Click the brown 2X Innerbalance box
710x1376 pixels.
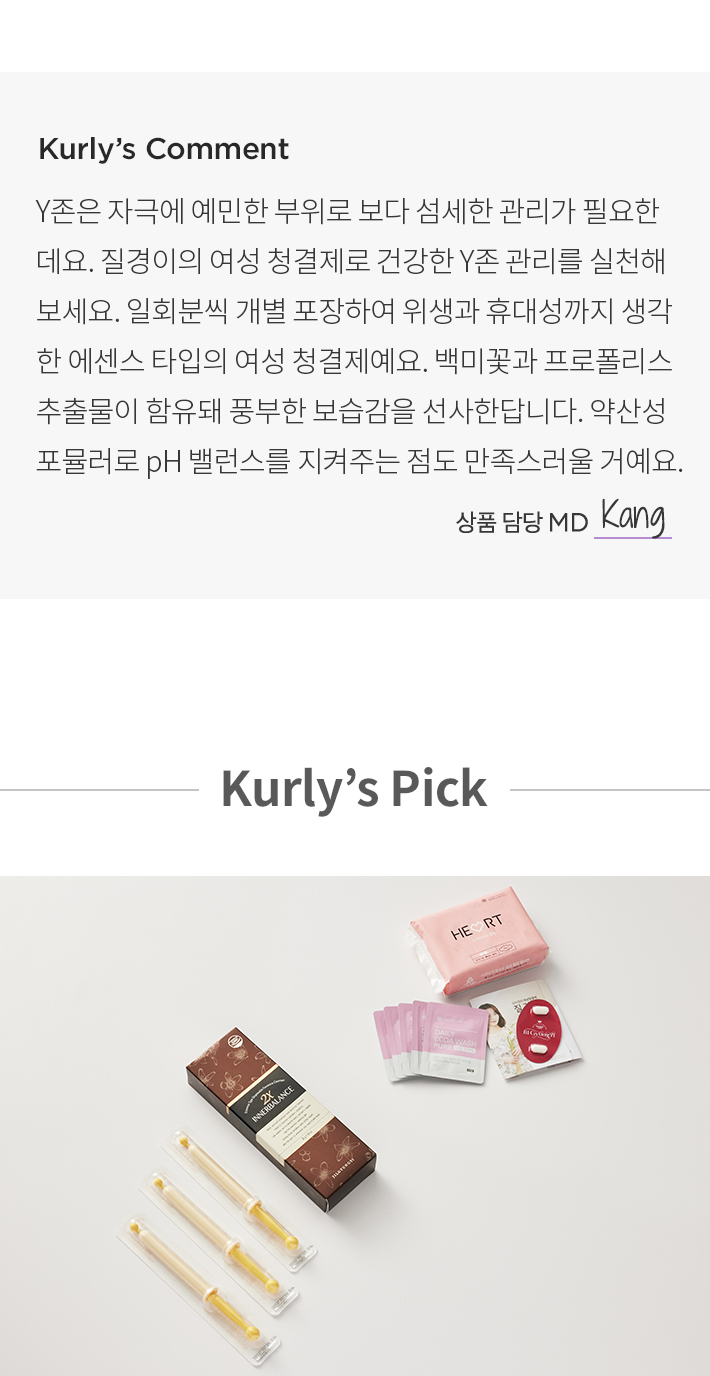click(281, 1123)
